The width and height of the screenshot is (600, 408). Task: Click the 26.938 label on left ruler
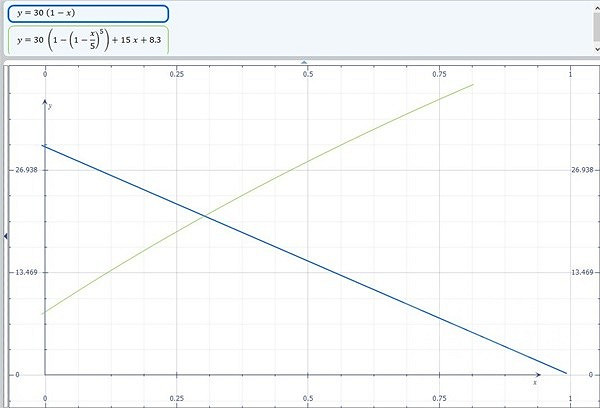(25, 170)
